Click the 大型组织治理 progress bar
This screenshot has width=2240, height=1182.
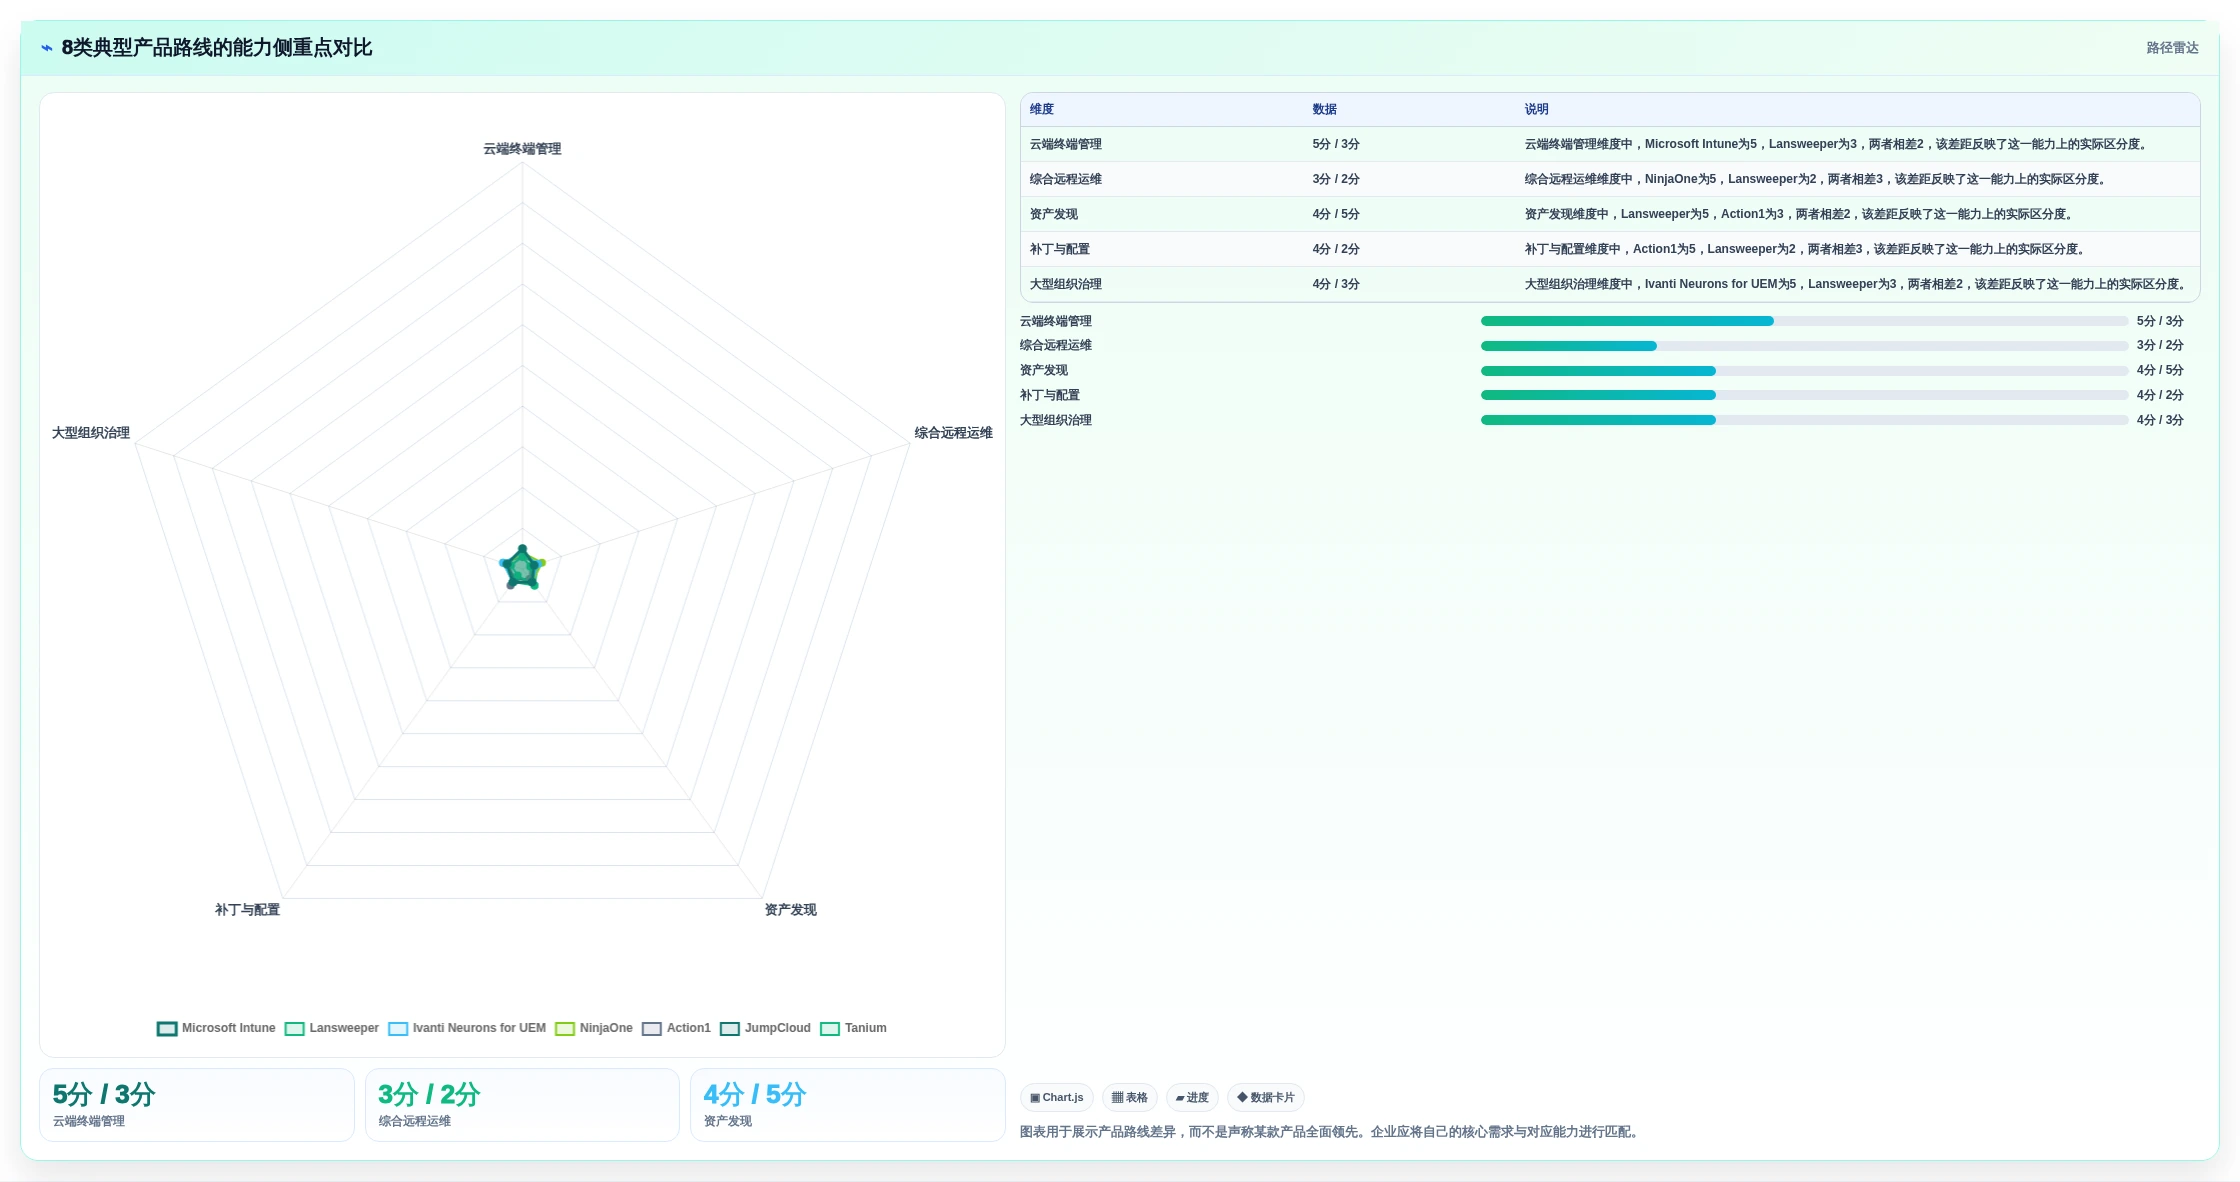(x=1804, y=420)
